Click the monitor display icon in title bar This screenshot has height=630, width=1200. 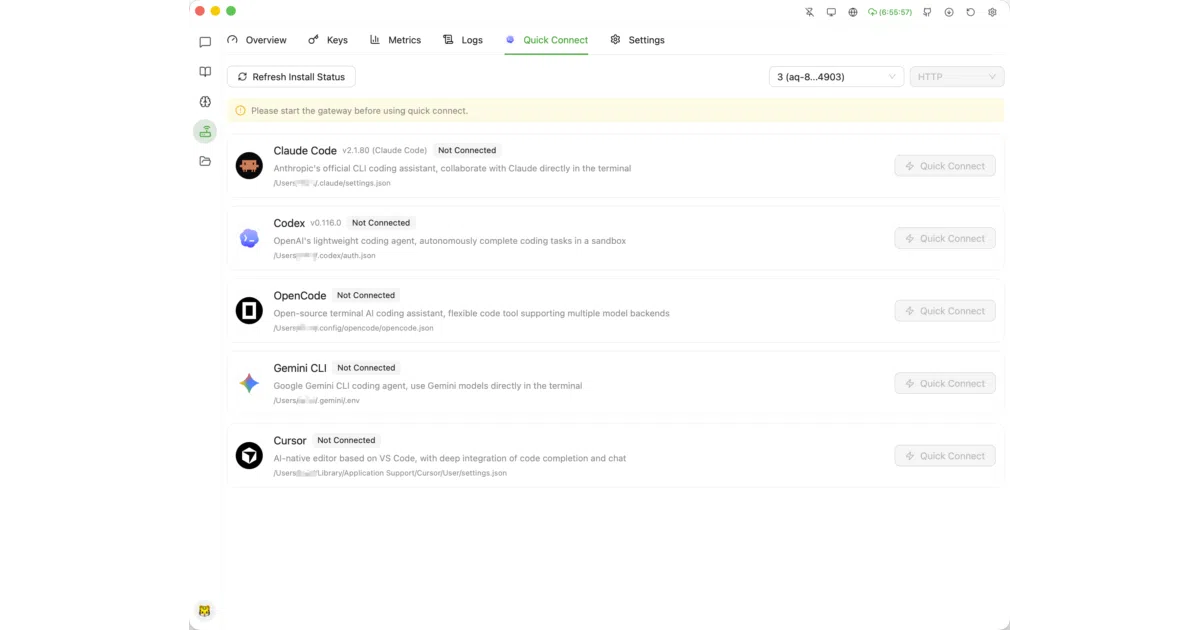[x=831, y=12]
